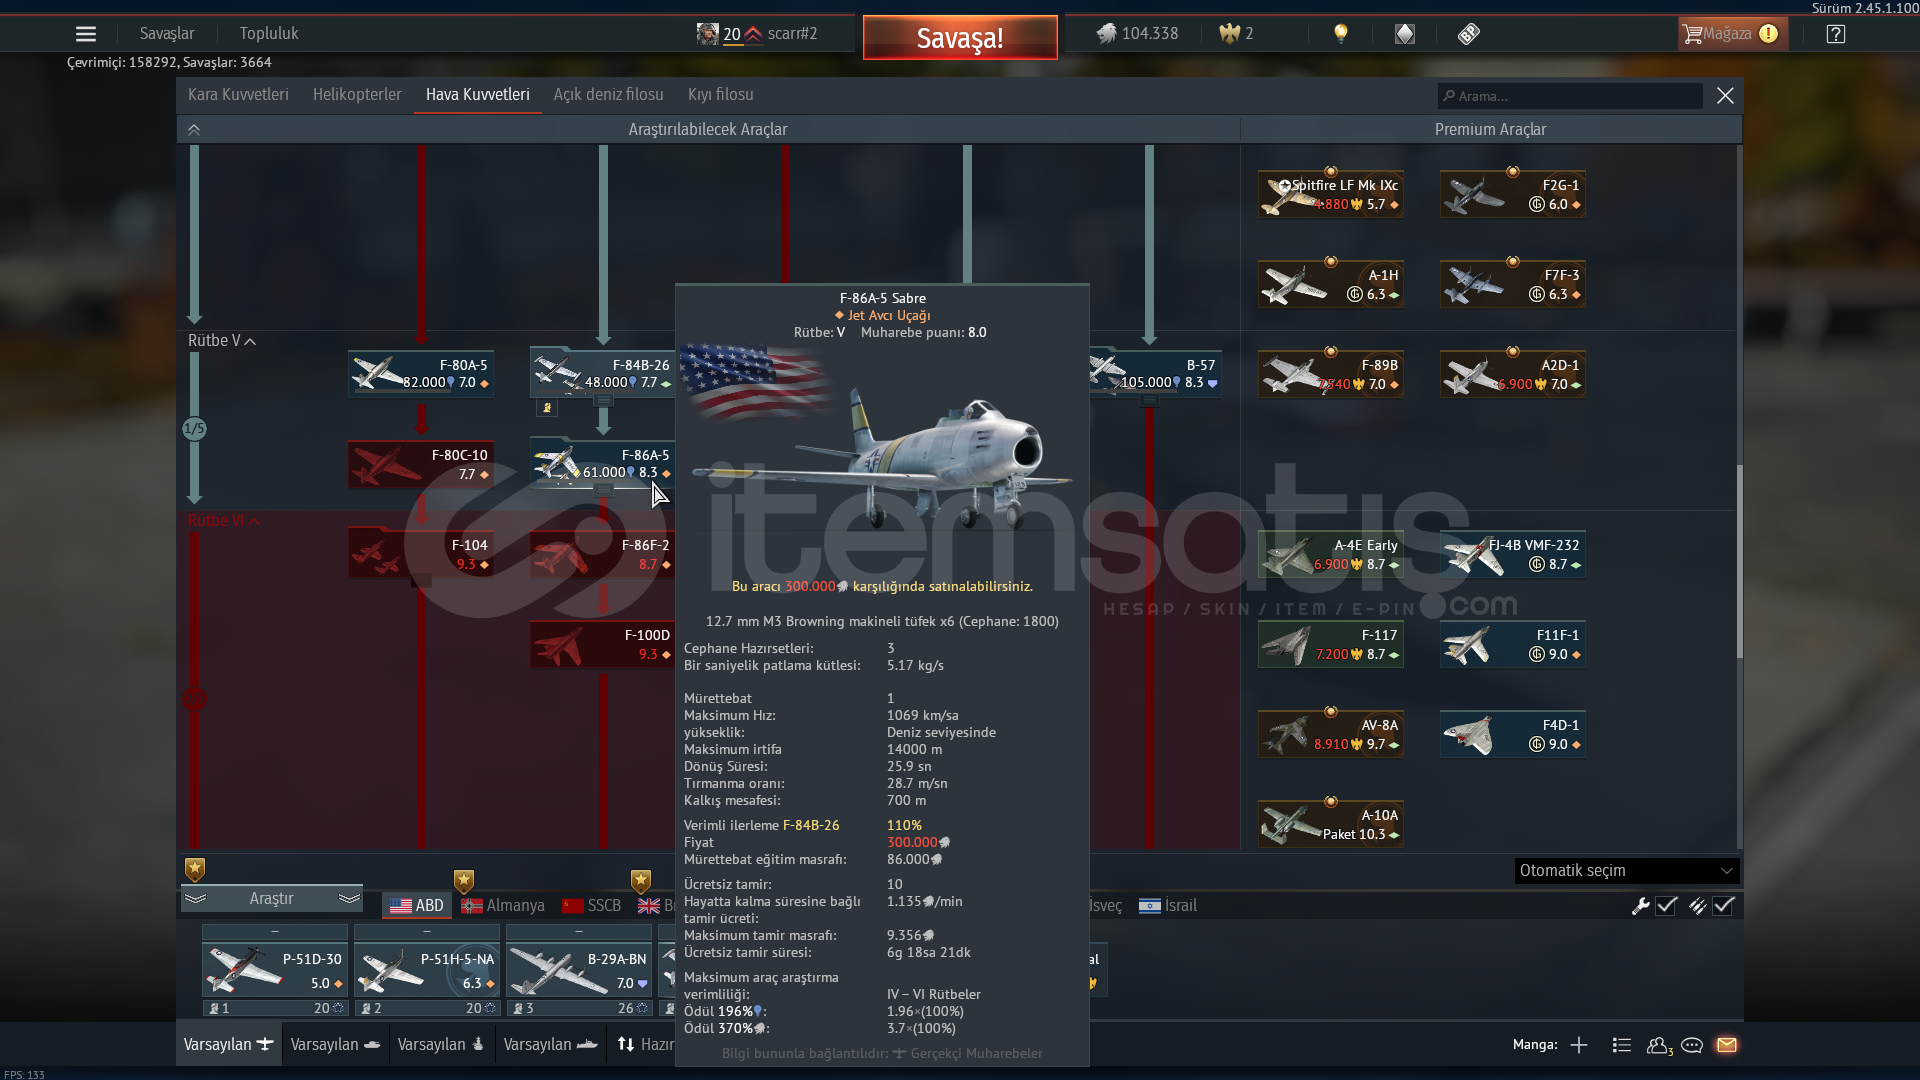Click the auto-refill ammo icon
The image size is (1920, 1080).
(x=1698, y=906)
